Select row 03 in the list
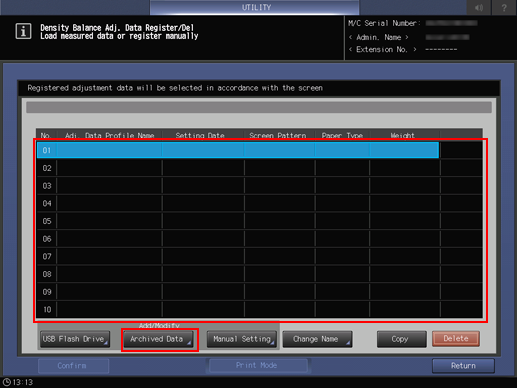This screenshot has height=388, width=517. pos(238,186)
